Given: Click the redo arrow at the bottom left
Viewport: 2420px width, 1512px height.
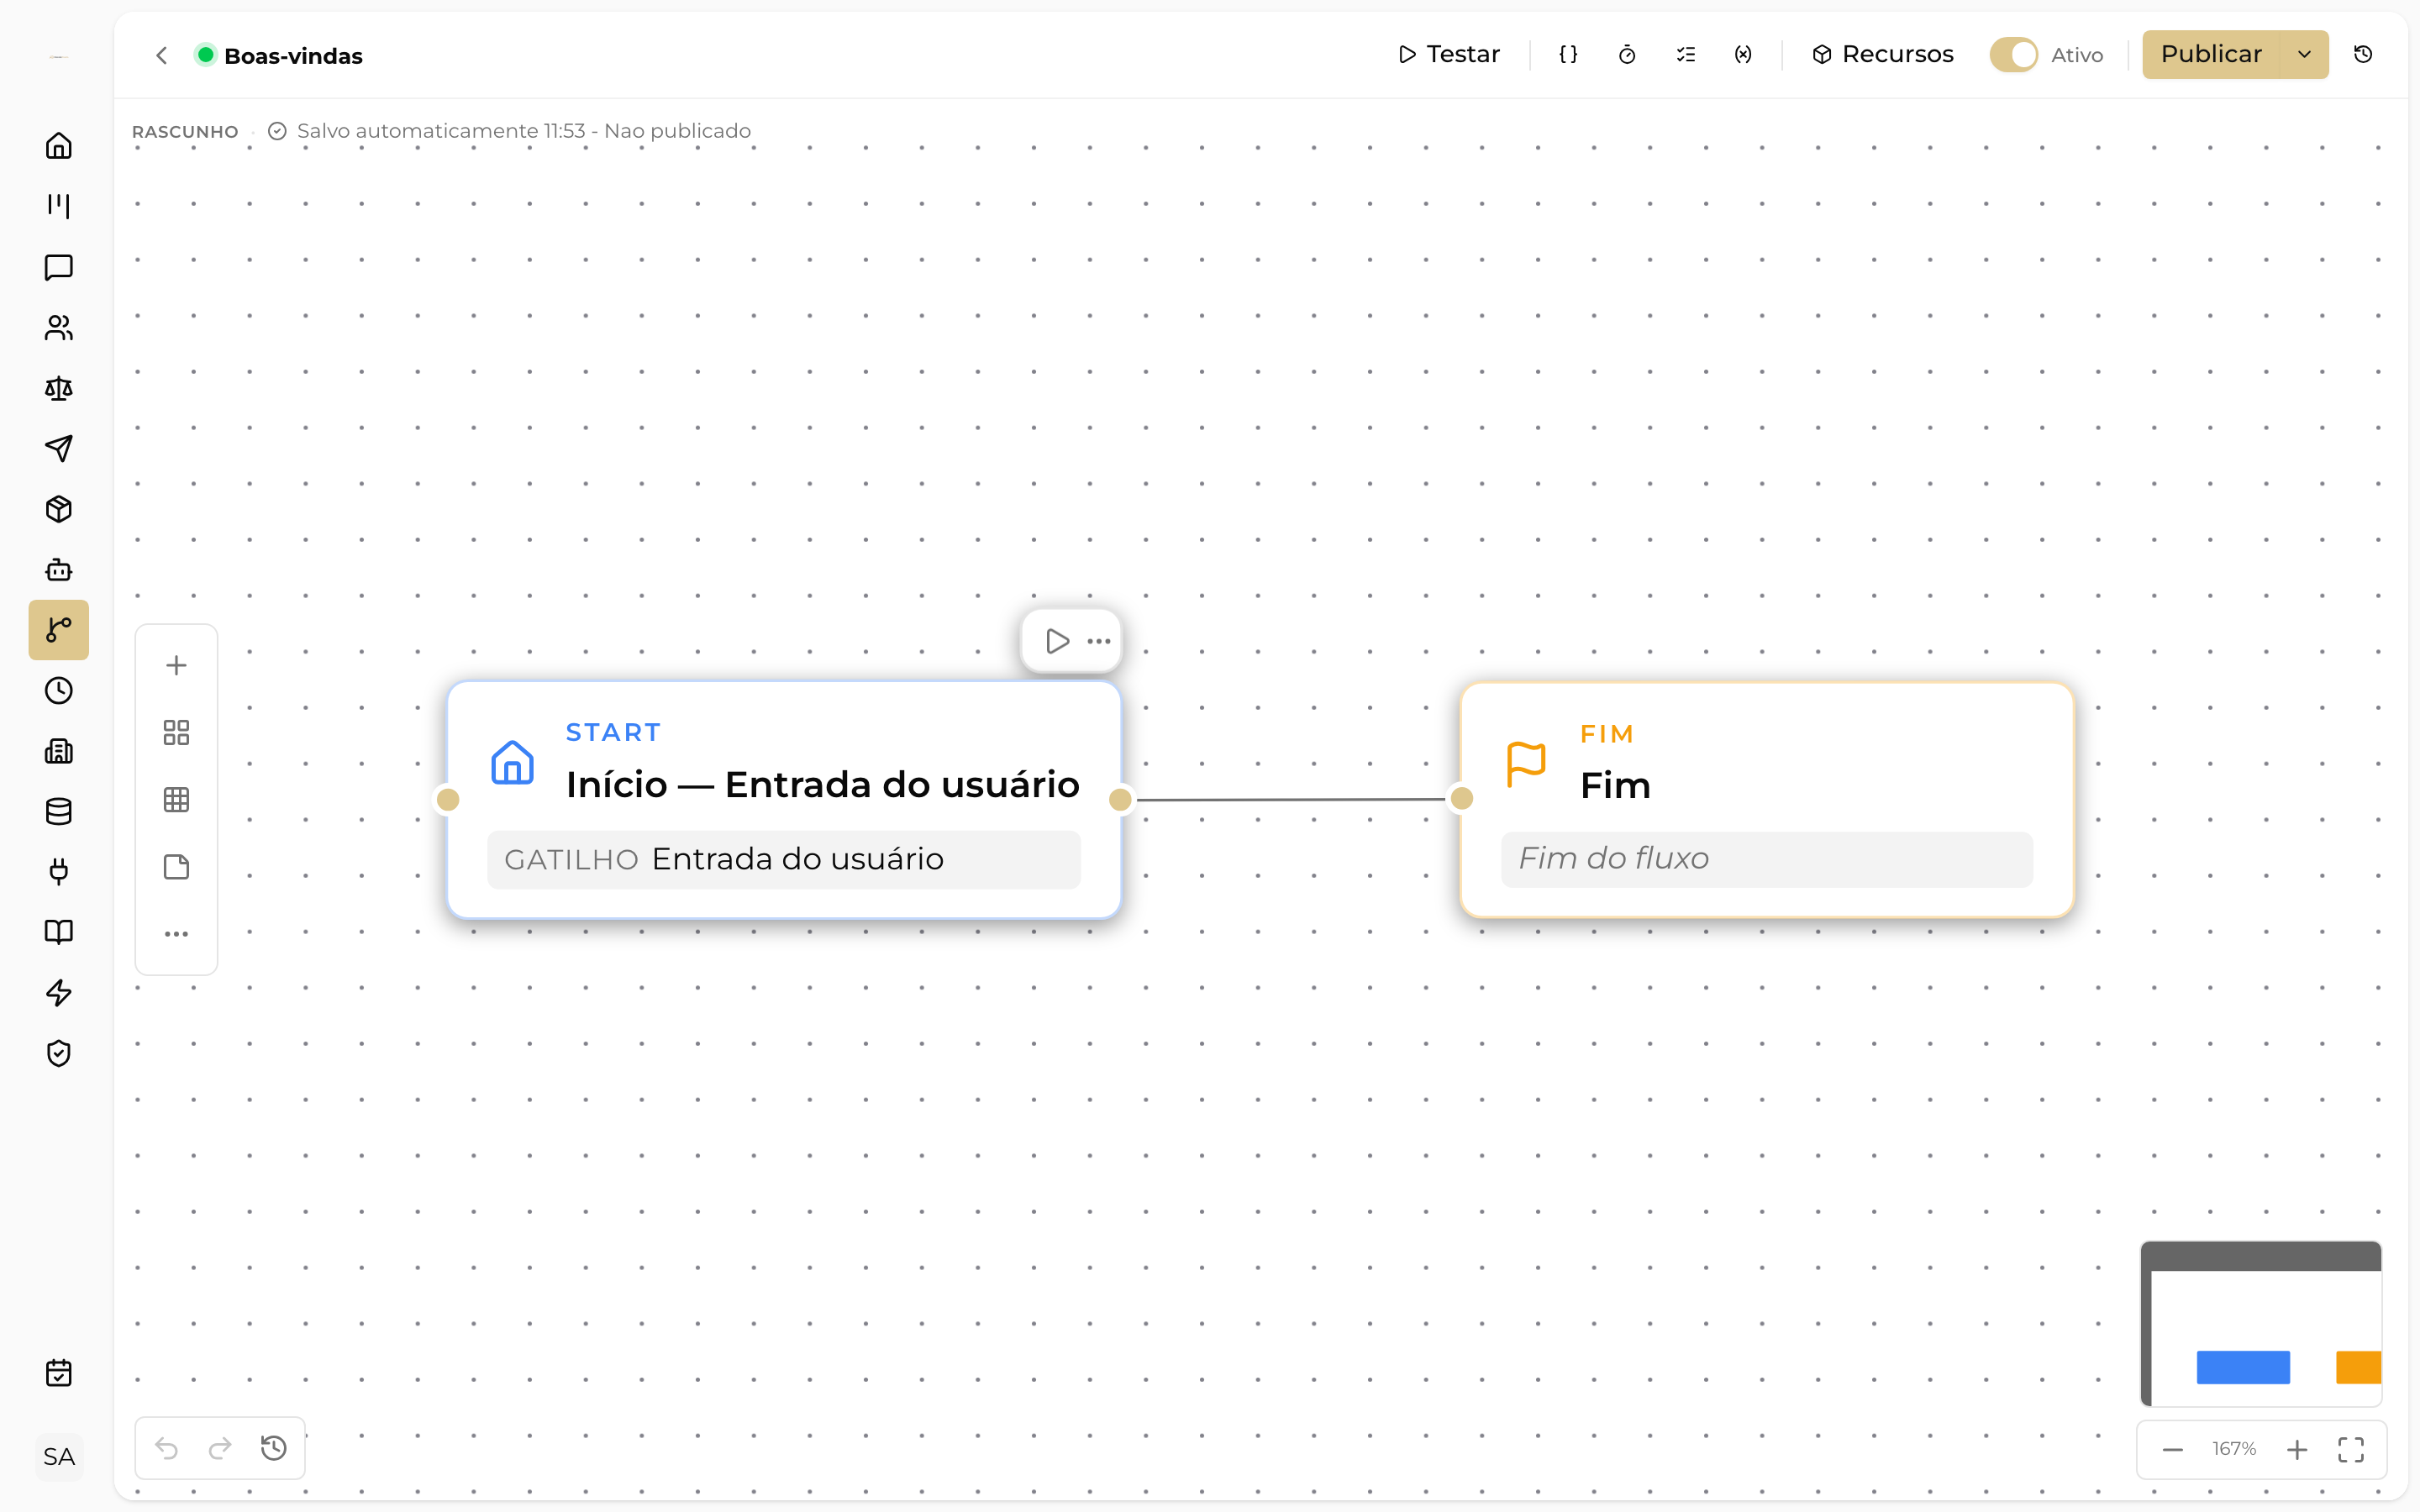Looking at the screenshot, I should pyautogui.click(x=220, y=1448).
